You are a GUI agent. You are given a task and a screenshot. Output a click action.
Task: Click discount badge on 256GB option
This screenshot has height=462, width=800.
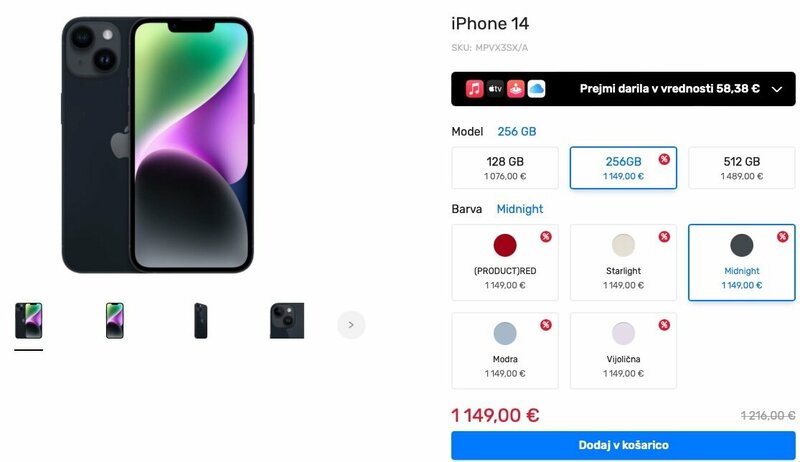pyautogui.click(x=664, y=159)
